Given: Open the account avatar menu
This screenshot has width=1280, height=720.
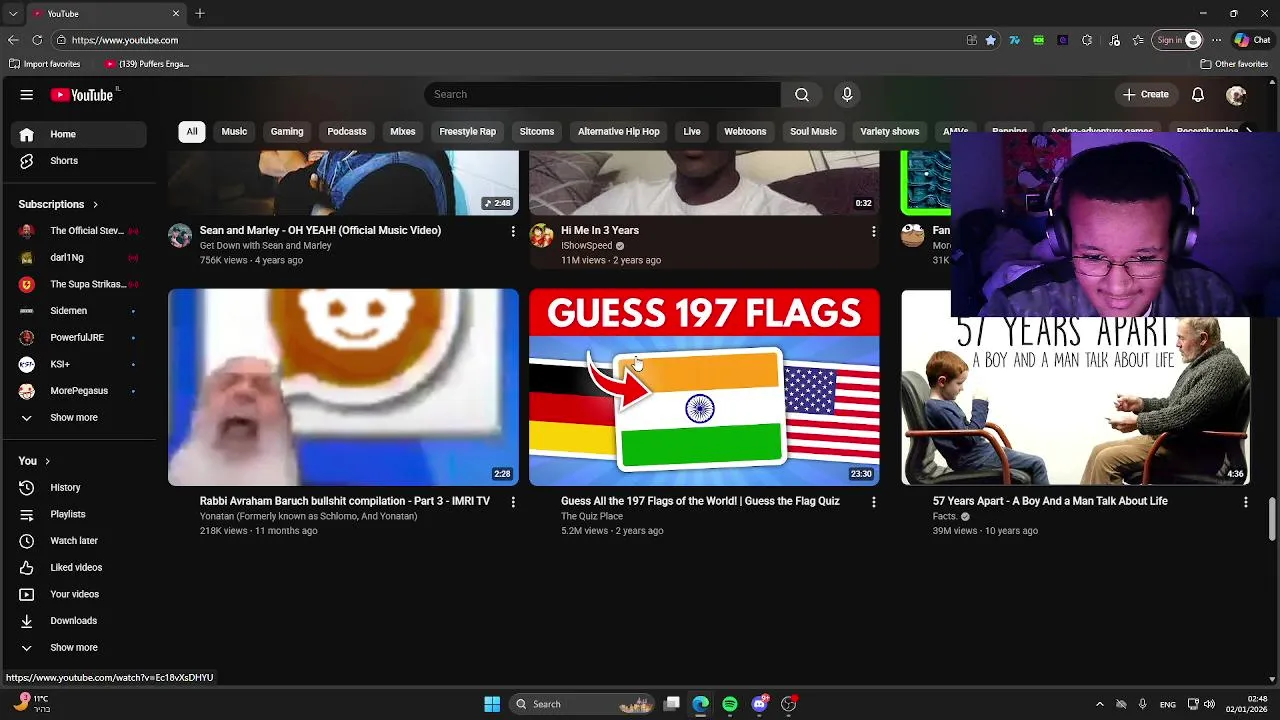Looking at the screenshot, I should (x=1236, y=95).
